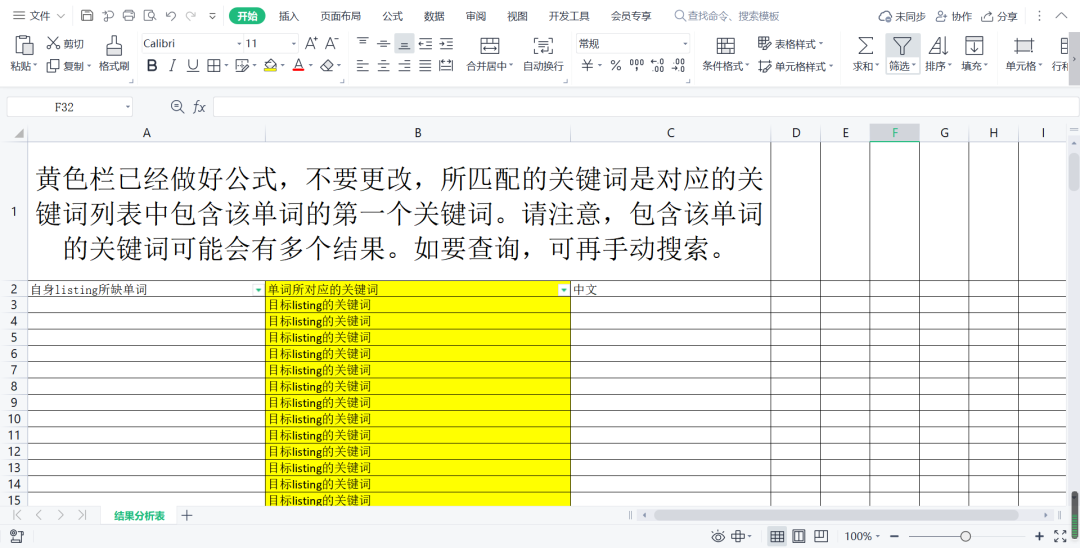Toggle bold formatting

(152, 65)
